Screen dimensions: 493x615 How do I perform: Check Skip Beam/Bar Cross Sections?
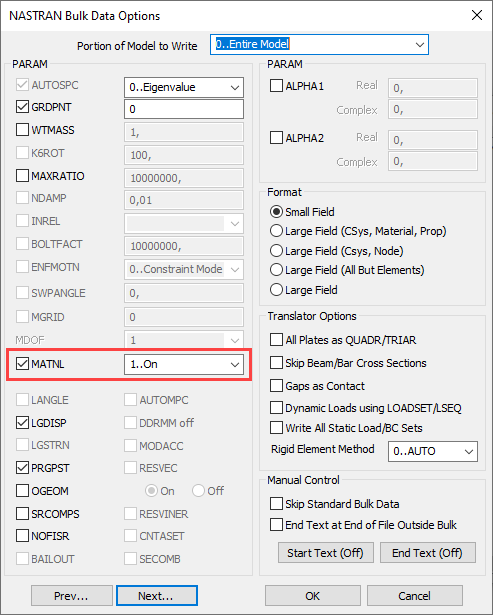point(276,363)
